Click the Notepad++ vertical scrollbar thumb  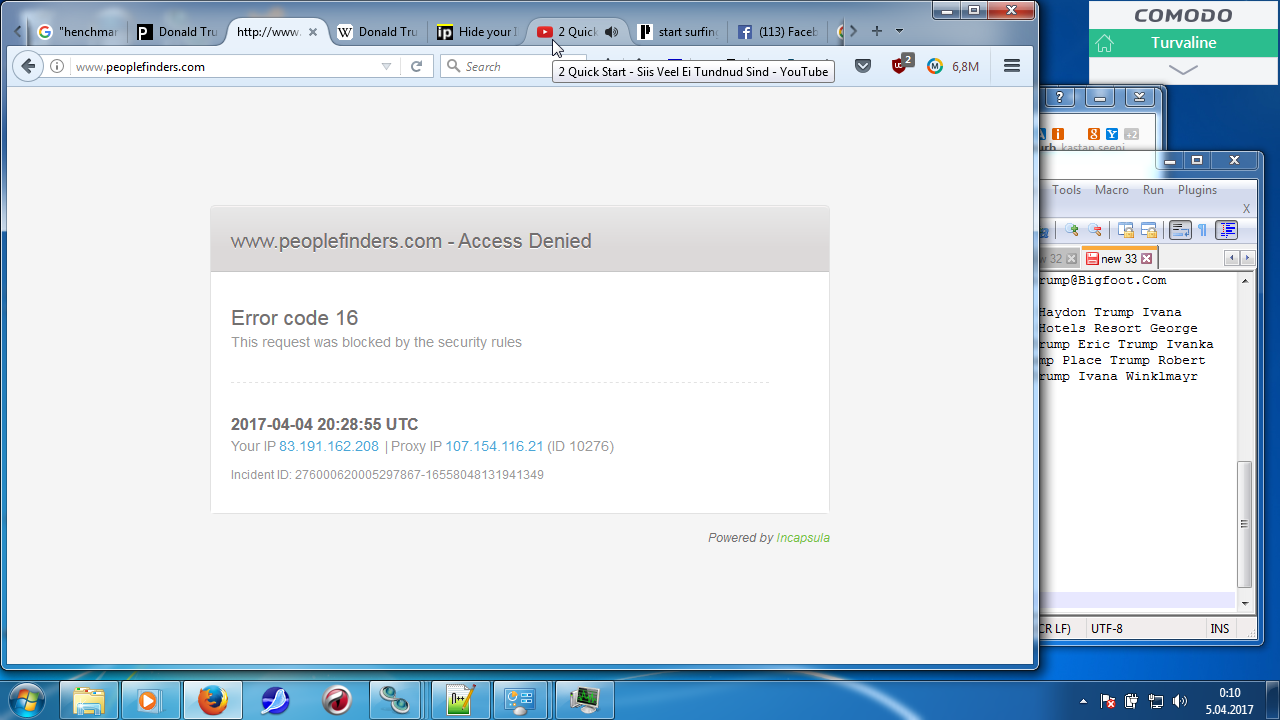pos(1245,524)
